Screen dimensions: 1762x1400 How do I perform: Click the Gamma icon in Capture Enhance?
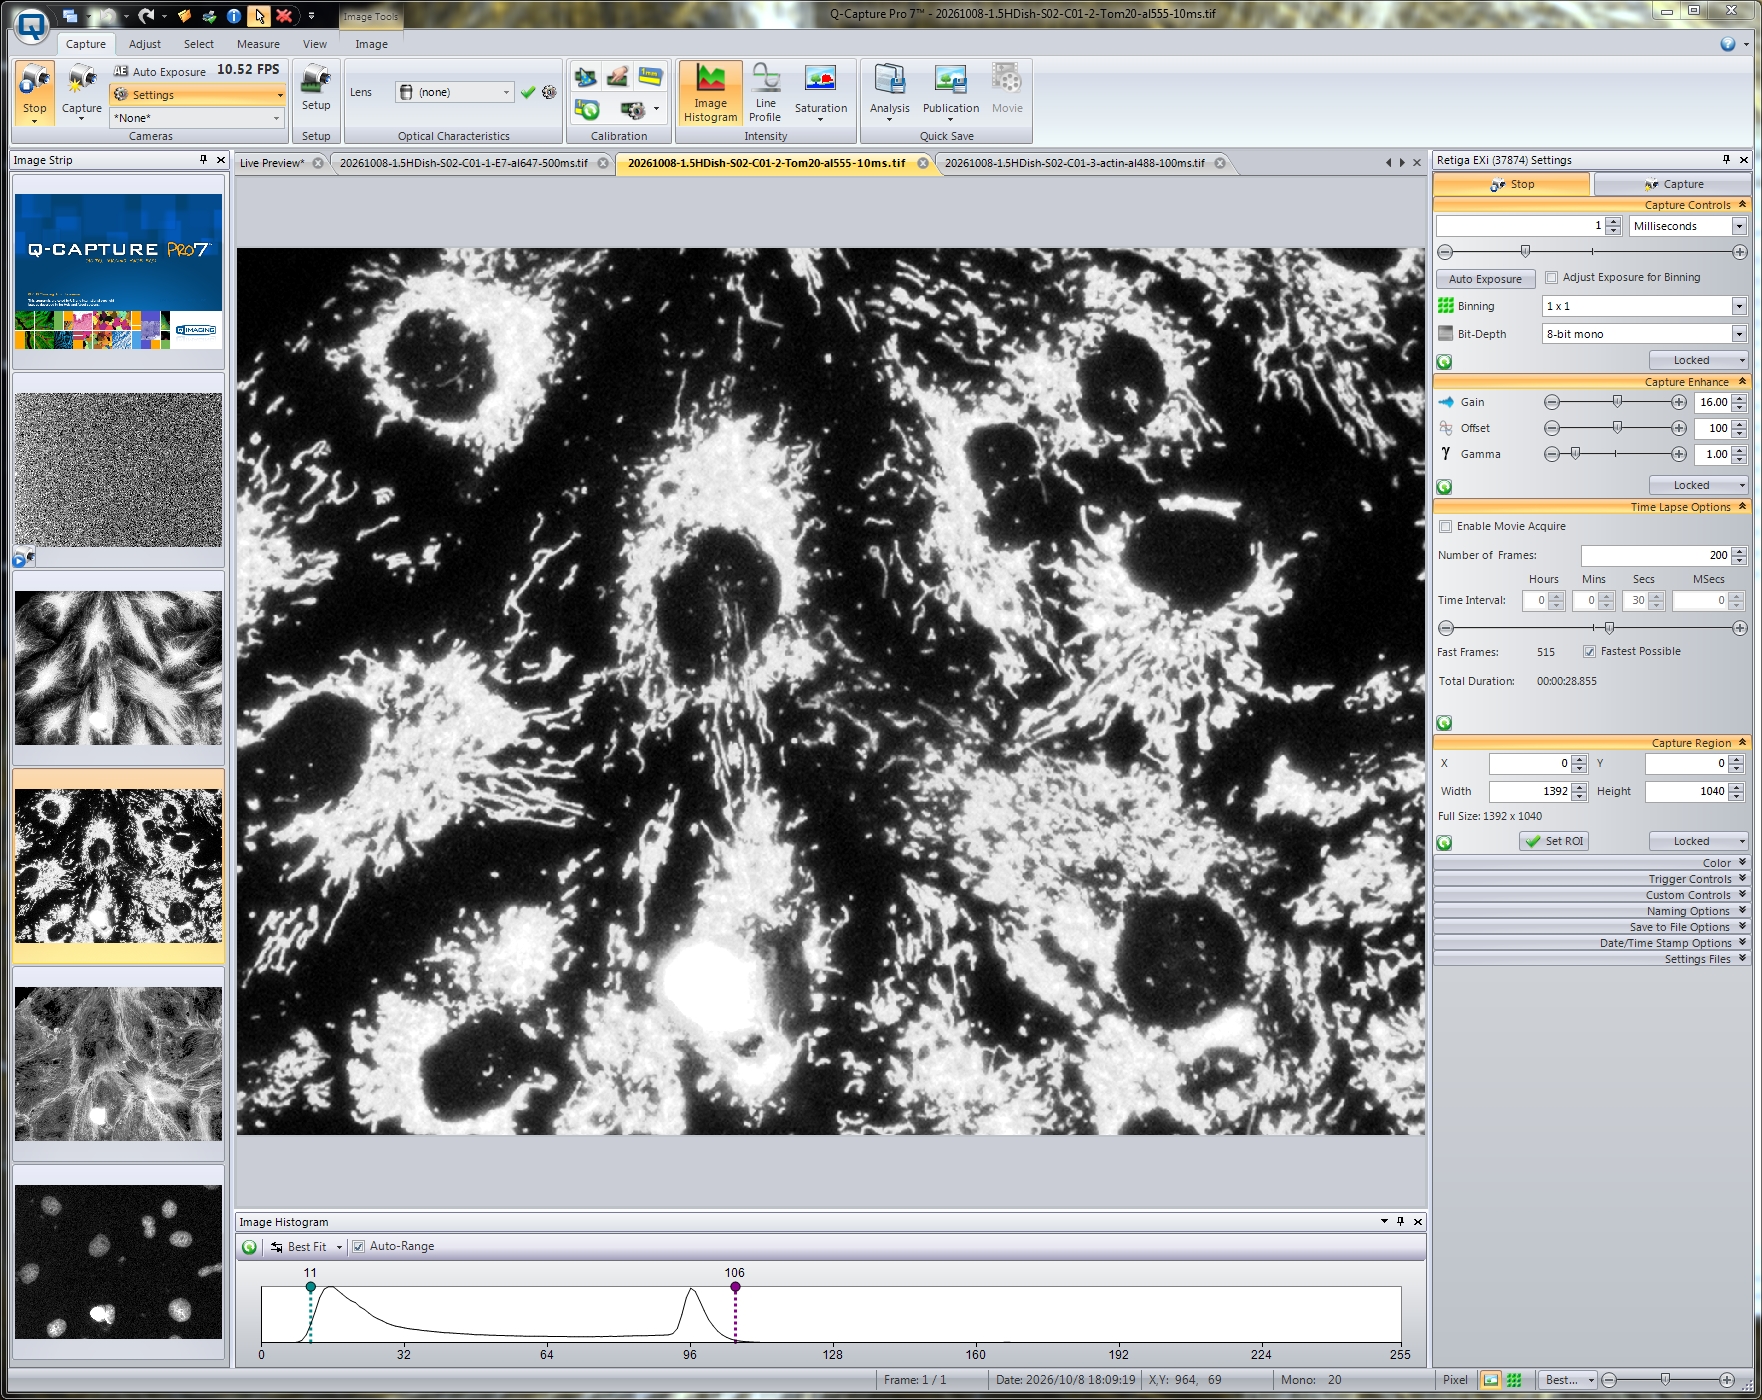pyautogui.click(x=1446, y=454)
